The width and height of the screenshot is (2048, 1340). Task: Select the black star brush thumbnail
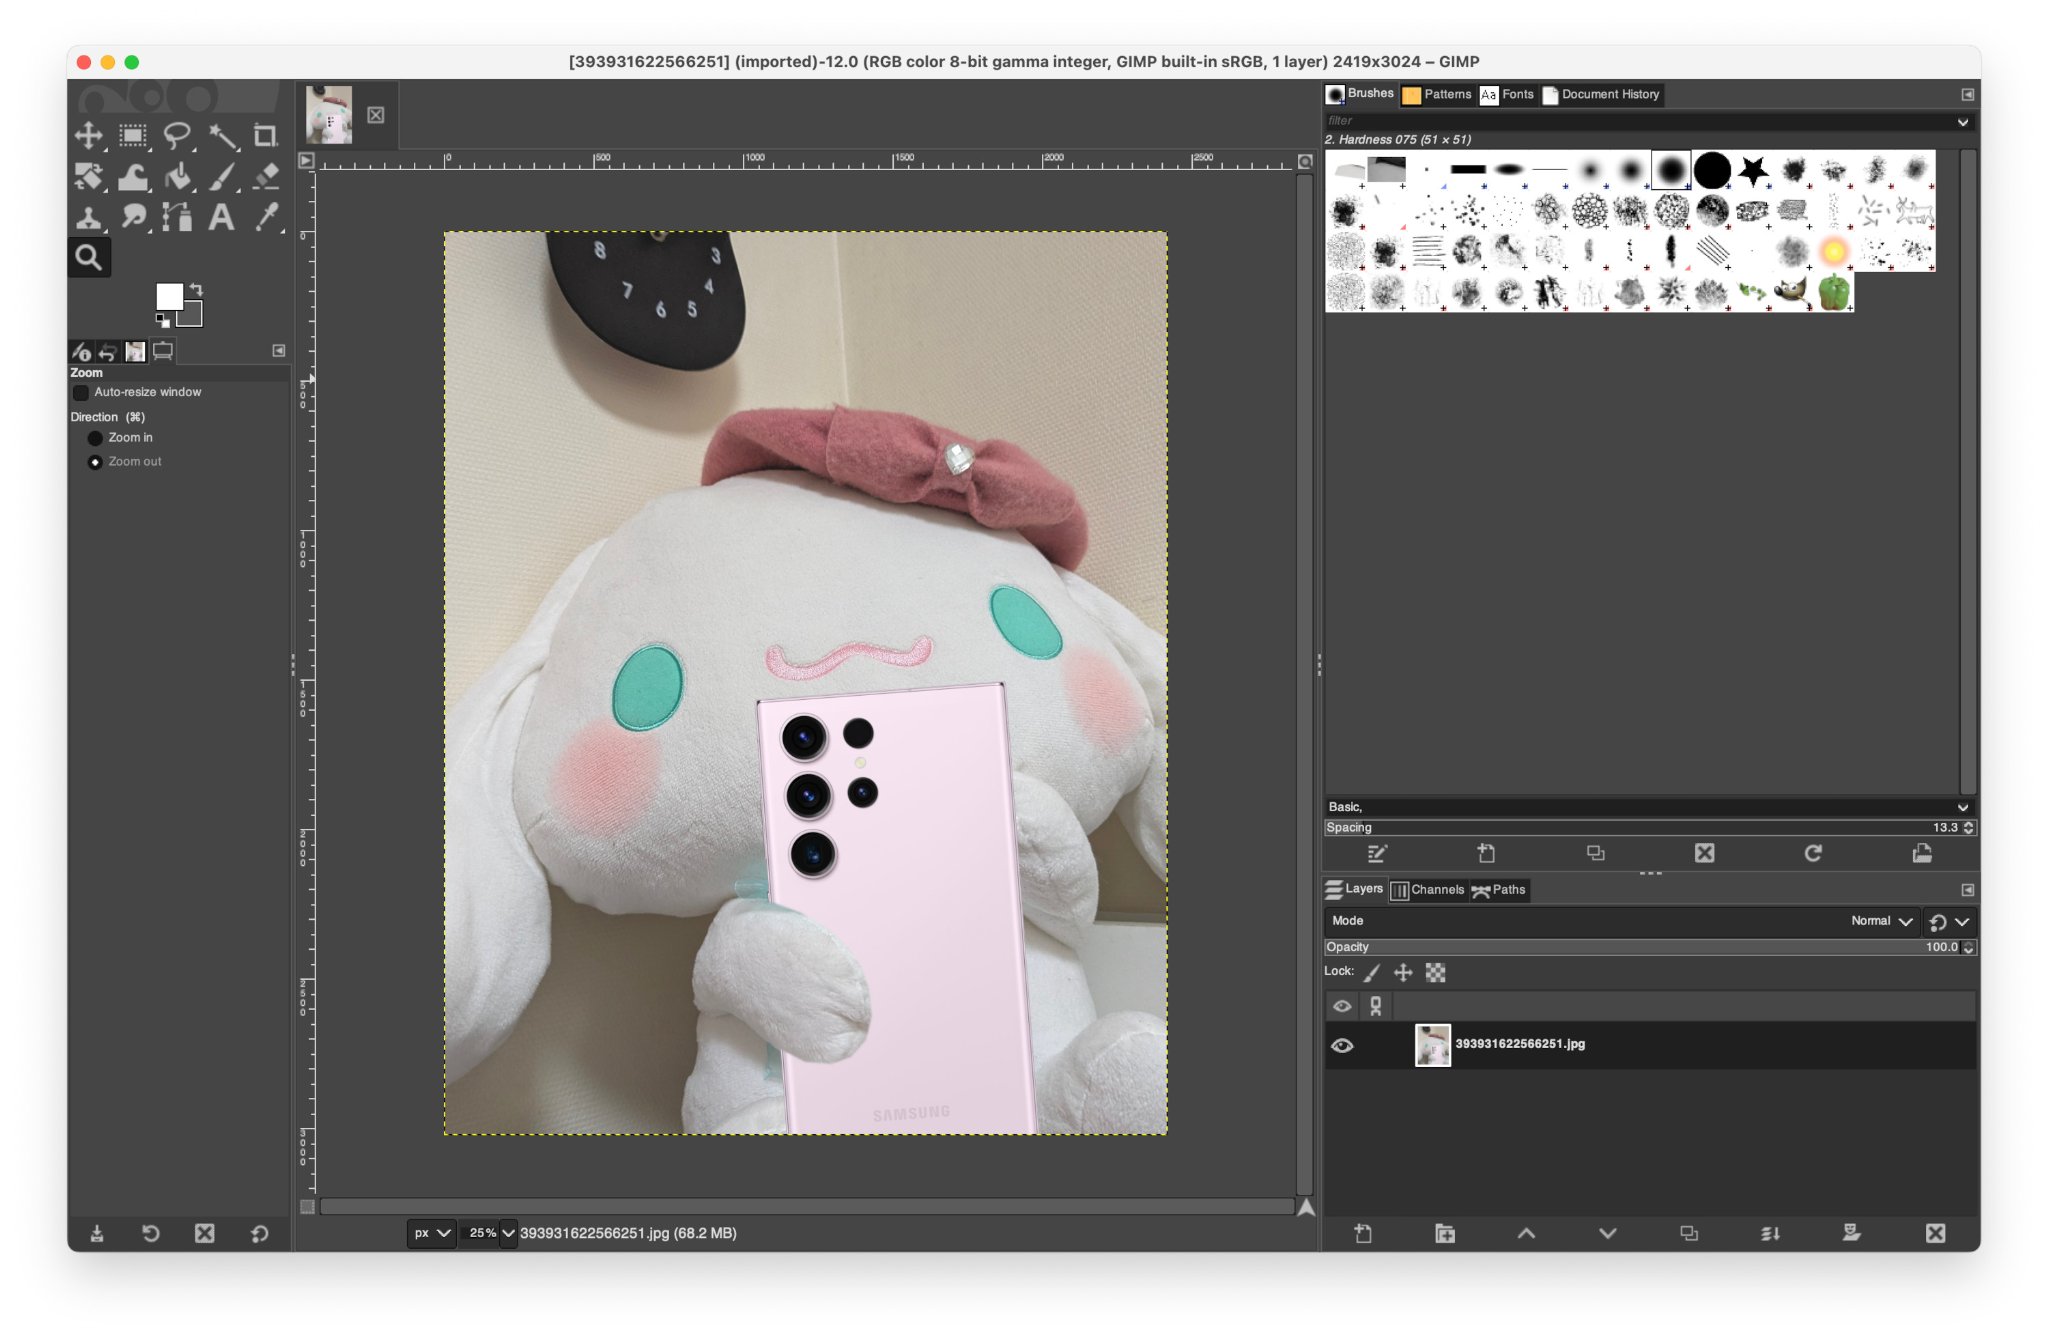point(1752,171)
